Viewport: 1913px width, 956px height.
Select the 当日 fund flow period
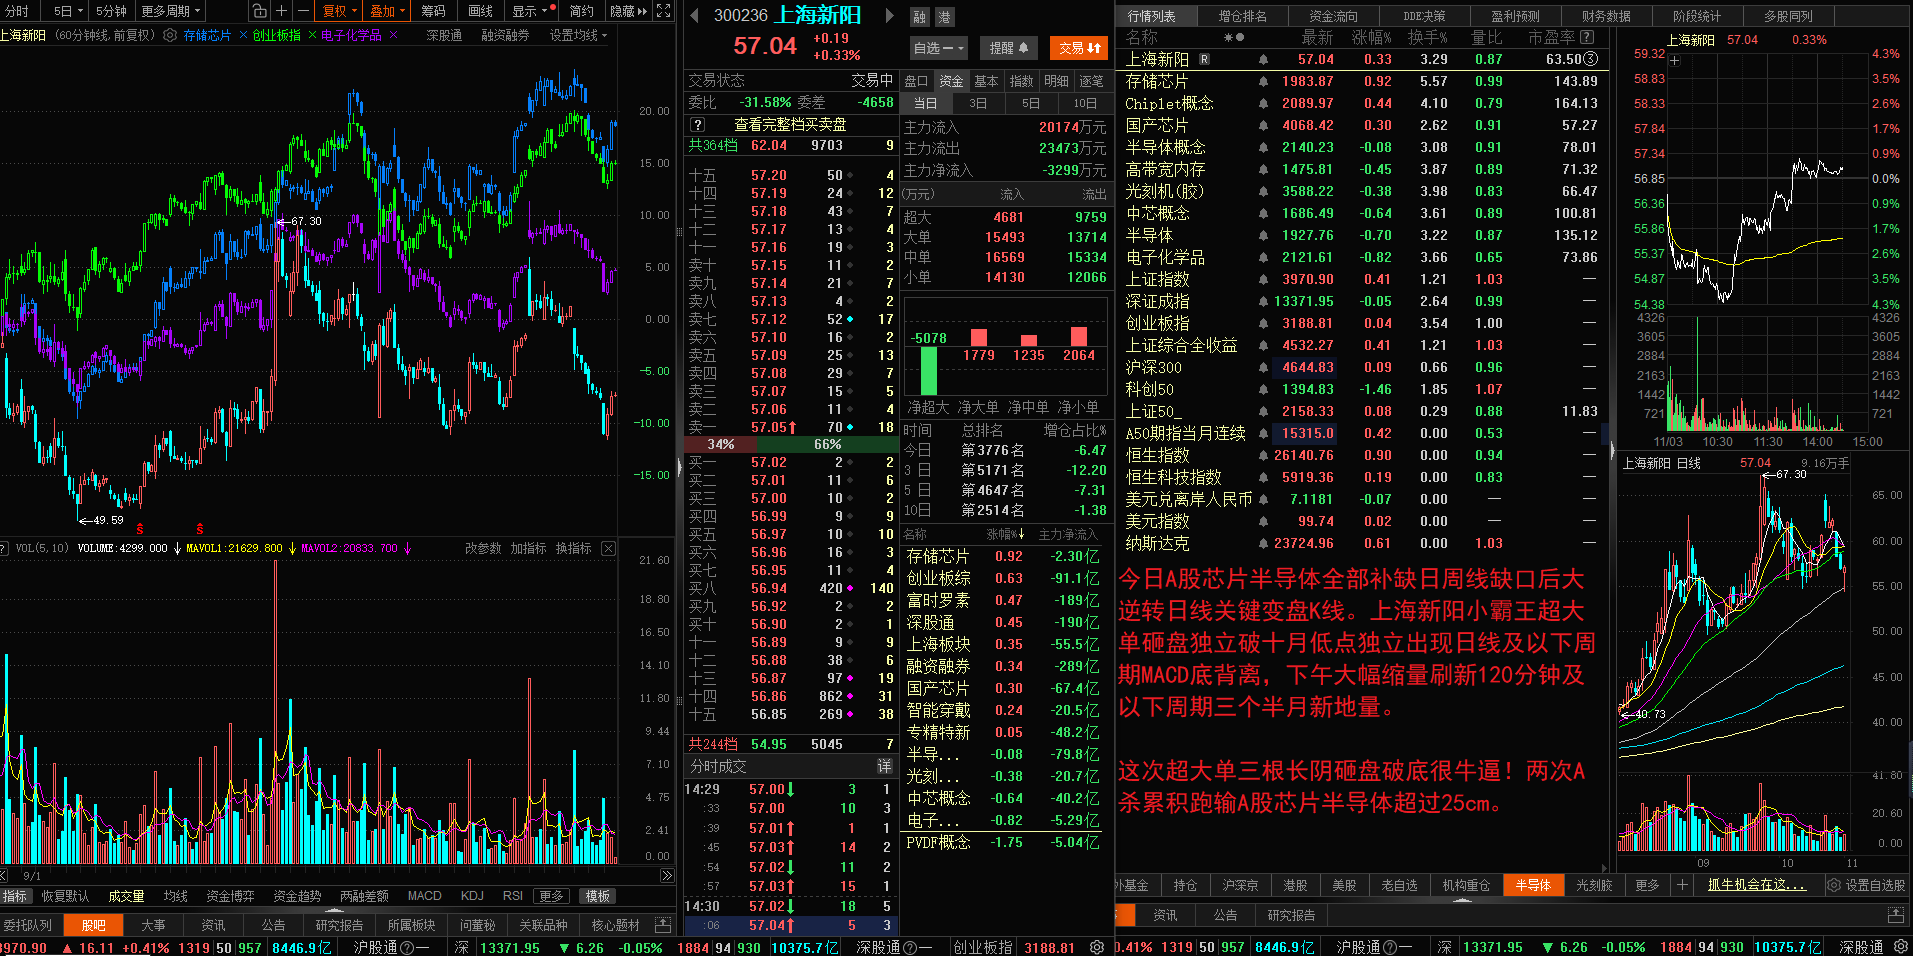click(926, 103)
